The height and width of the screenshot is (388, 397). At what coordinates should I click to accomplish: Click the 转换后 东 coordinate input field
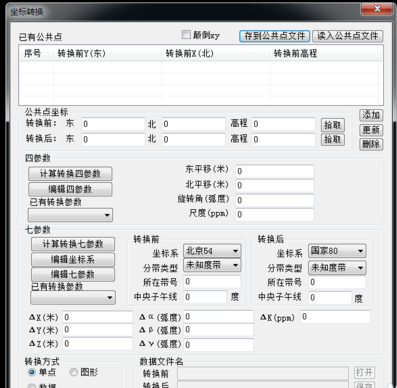[x=113, y=140]
